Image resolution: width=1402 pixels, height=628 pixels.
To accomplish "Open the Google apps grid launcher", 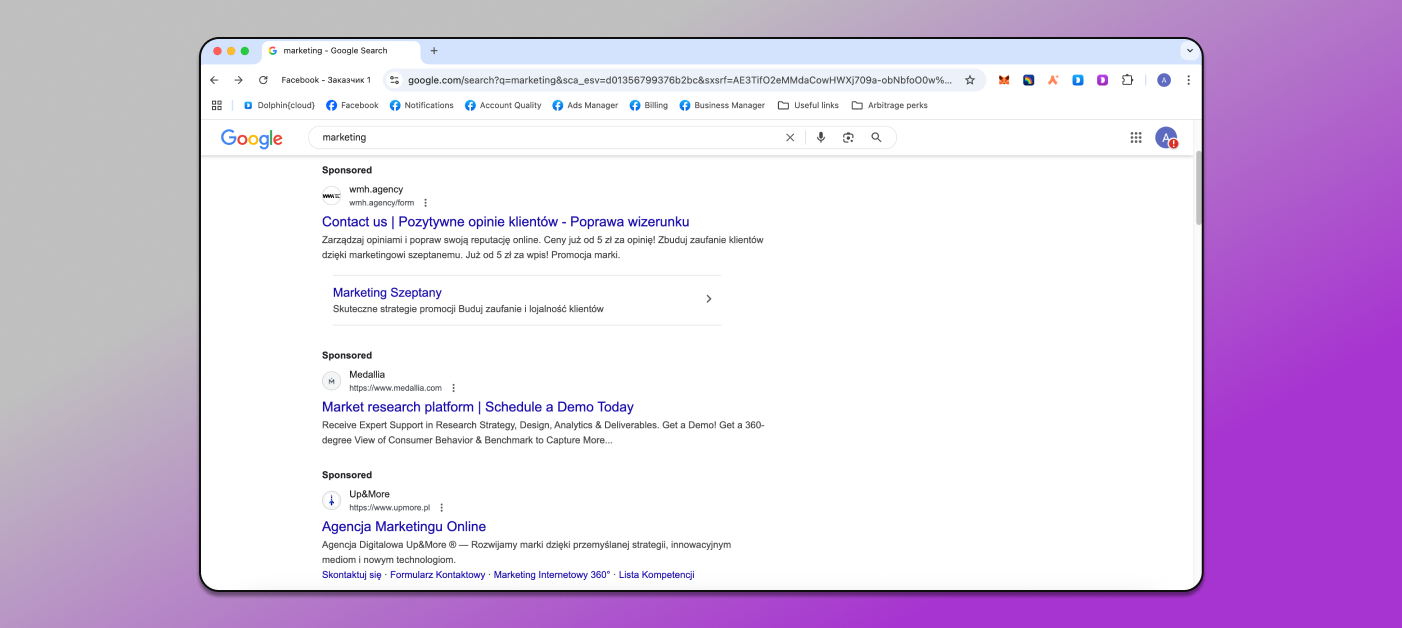I will (1136, 137).
